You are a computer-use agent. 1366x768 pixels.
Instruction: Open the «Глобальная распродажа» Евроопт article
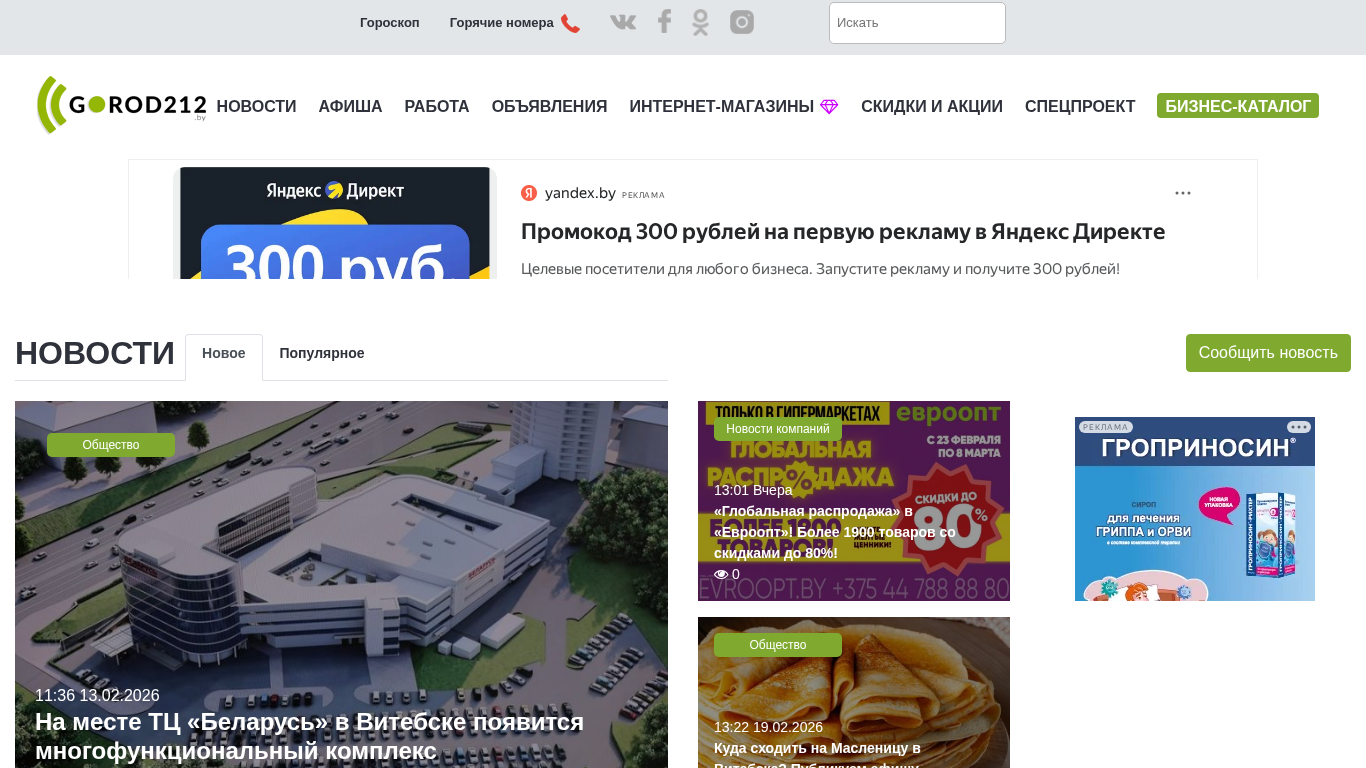[x=834, y=532]
